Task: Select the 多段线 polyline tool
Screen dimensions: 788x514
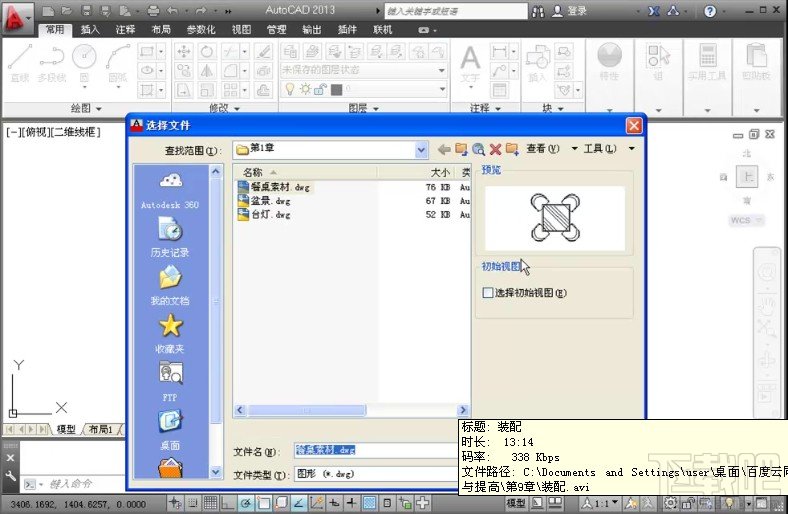Action: pos(51,63)
